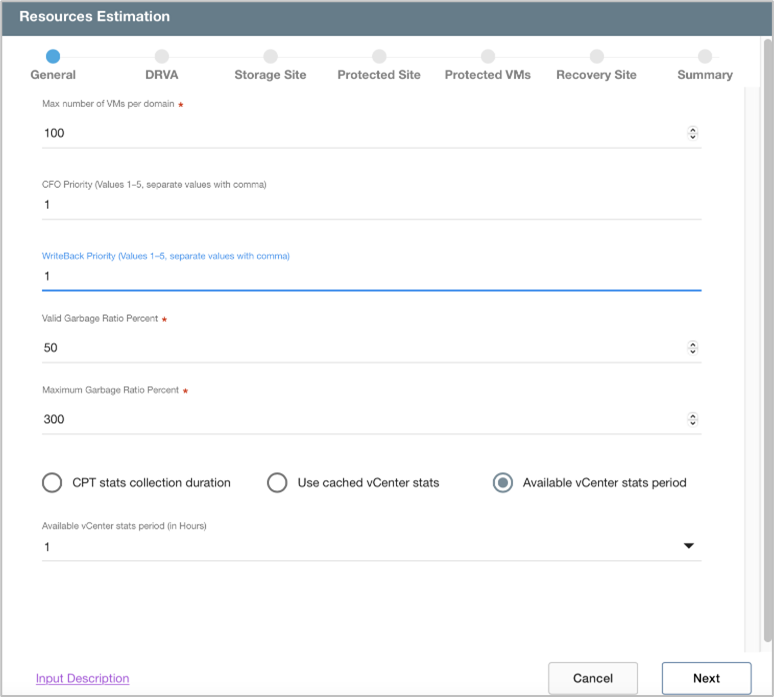Screen dimensions: 774x697
Task: Click into the WriteBack Priority field
Action: 370,276
